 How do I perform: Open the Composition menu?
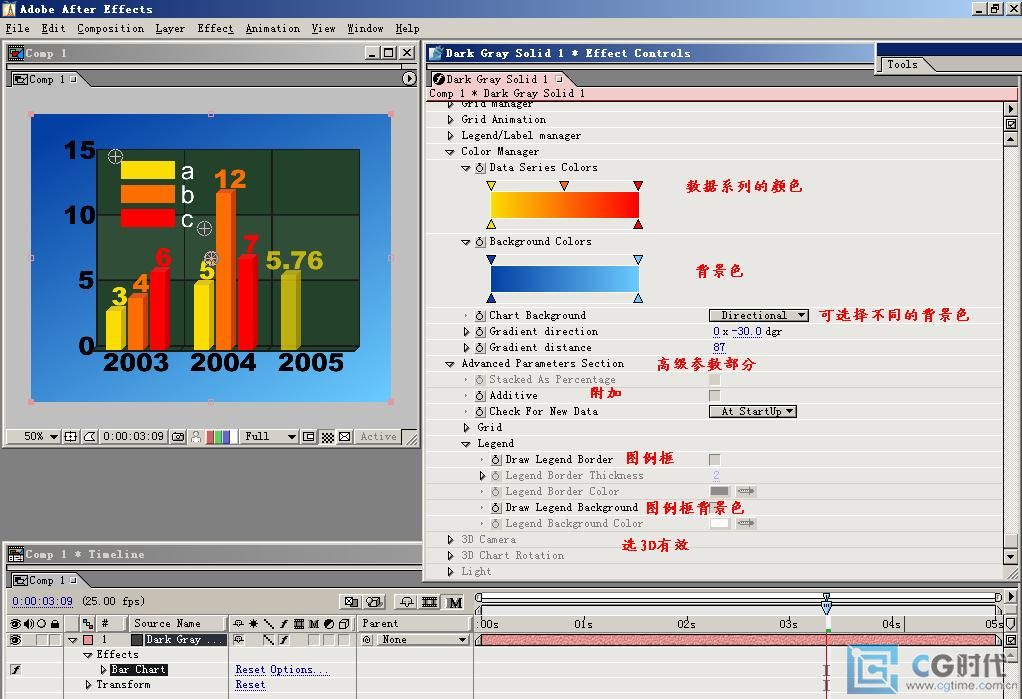coord(111,29)
